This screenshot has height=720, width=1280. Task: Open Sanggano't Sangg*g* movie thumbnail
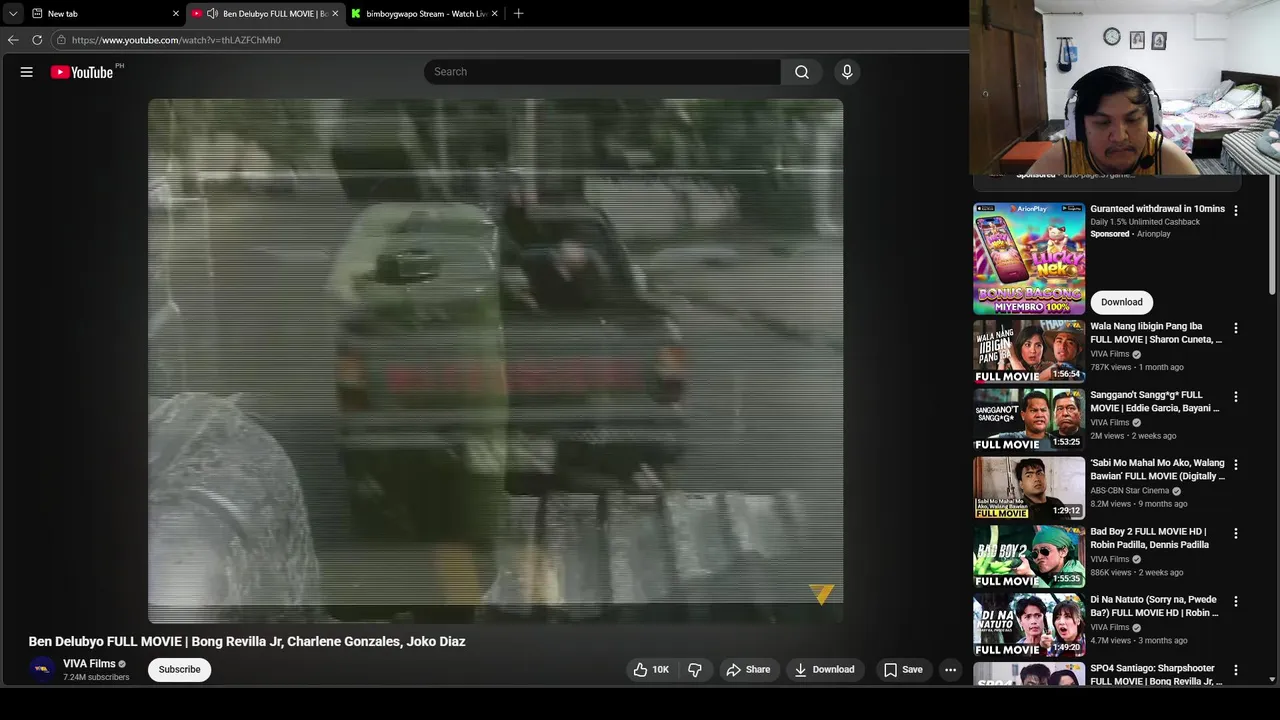[x=1029, y=420]
